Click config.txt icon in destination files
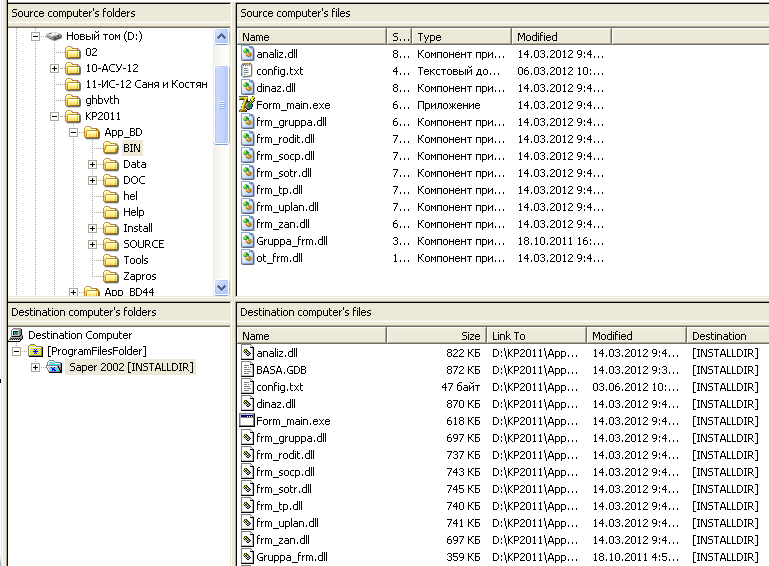 [x=248, y=386]
